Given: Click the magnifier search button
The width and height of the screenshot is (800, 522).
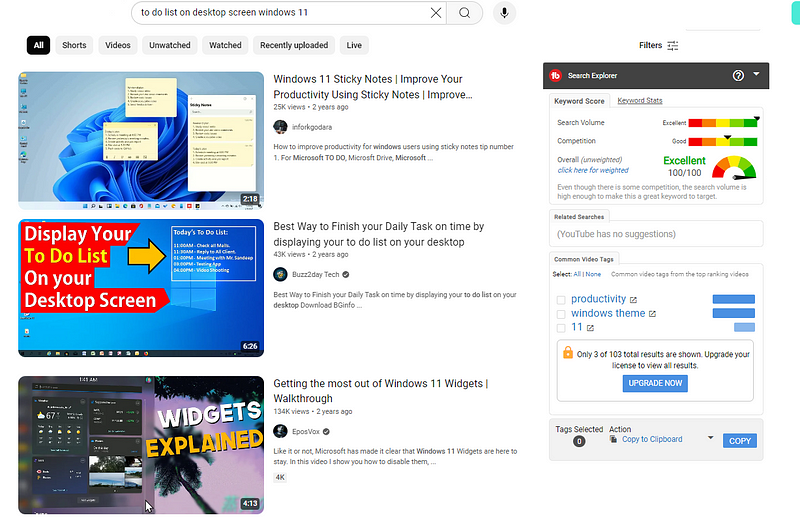Looking at the screenshot, I should click(x=464, y=13).
